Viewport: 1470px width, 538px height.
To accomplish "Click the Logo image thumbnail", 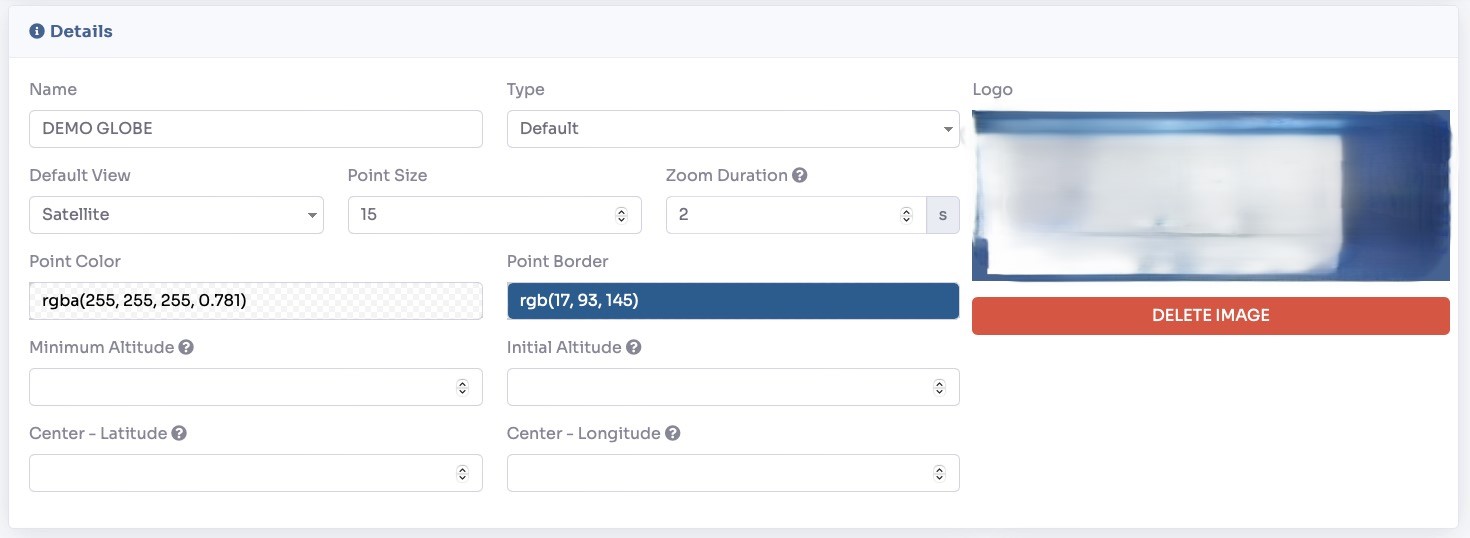I will click(1210, 196).
